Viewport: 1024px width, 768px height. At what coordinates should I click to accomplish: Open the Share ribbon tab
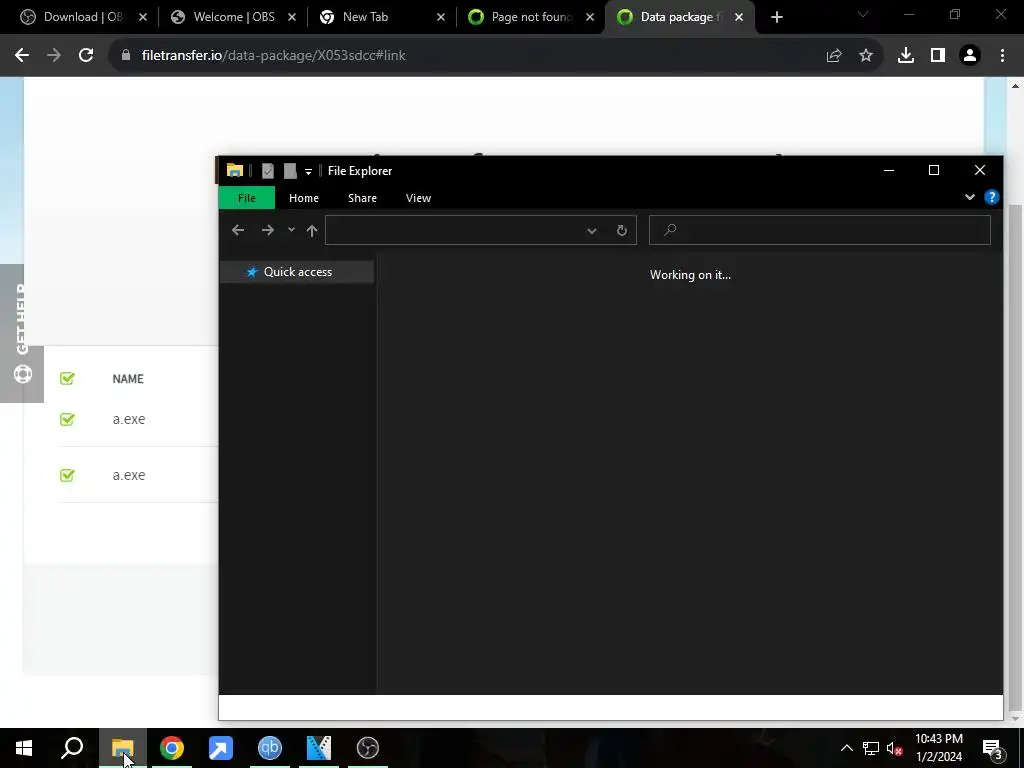pos(362,198)
